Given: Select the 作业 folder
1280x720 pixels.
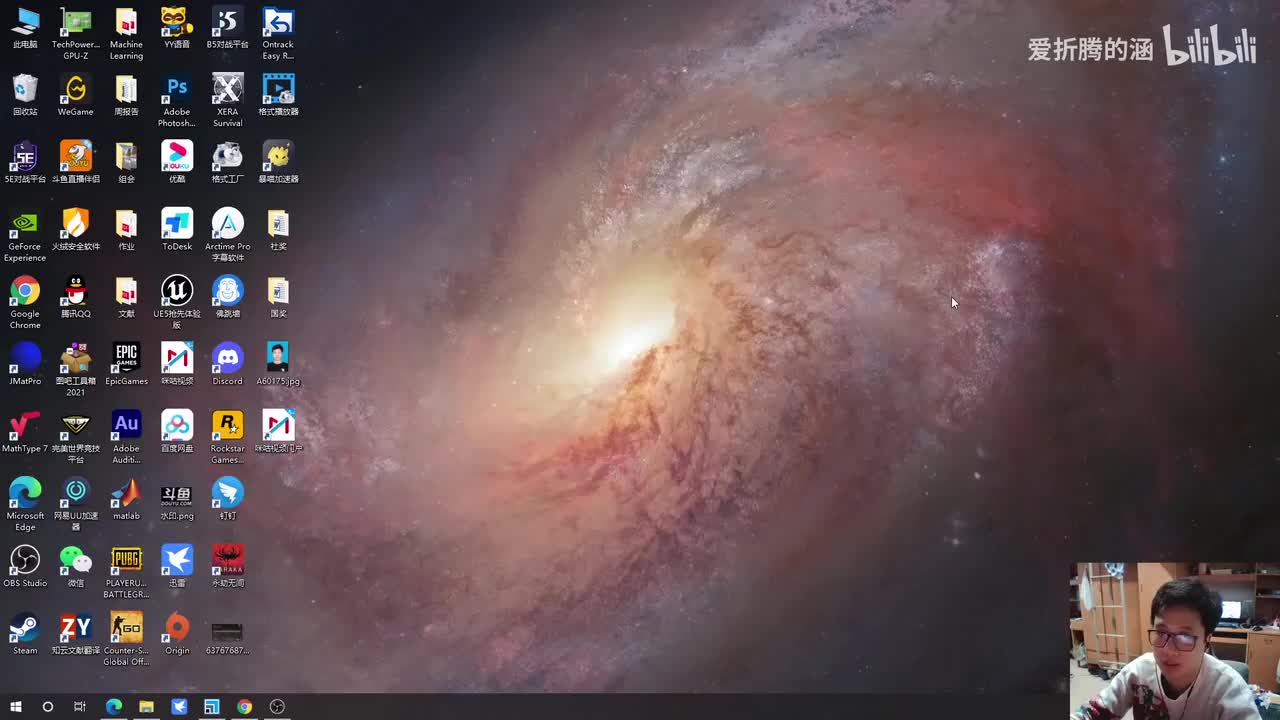Looking at the screenshot, I should point(126,230).
